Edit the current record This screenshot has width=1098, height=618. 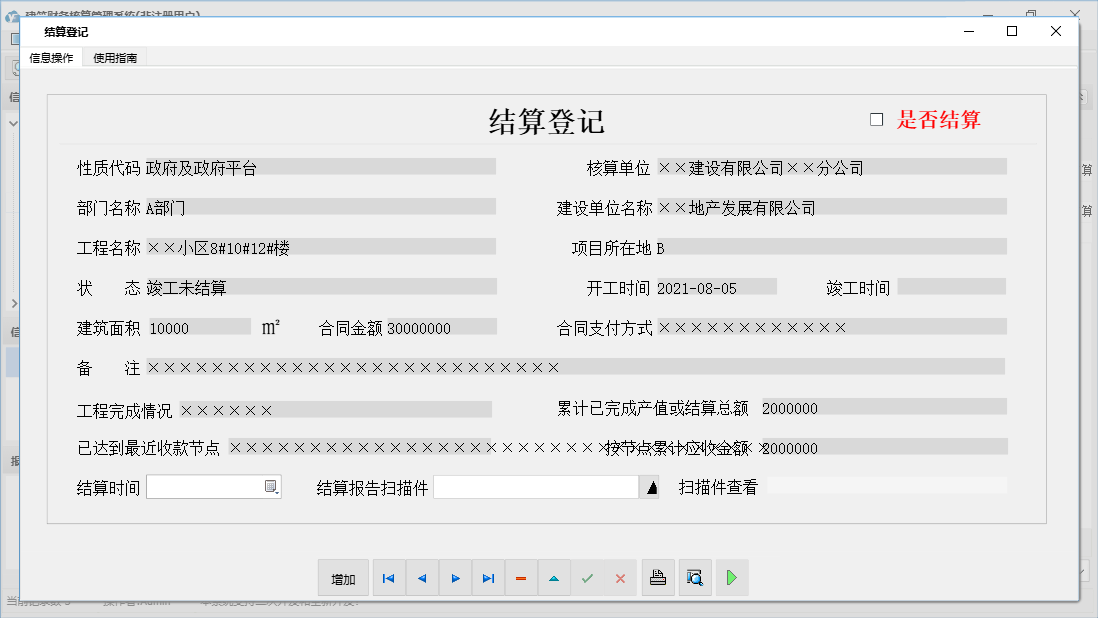[x=554, y=578]
